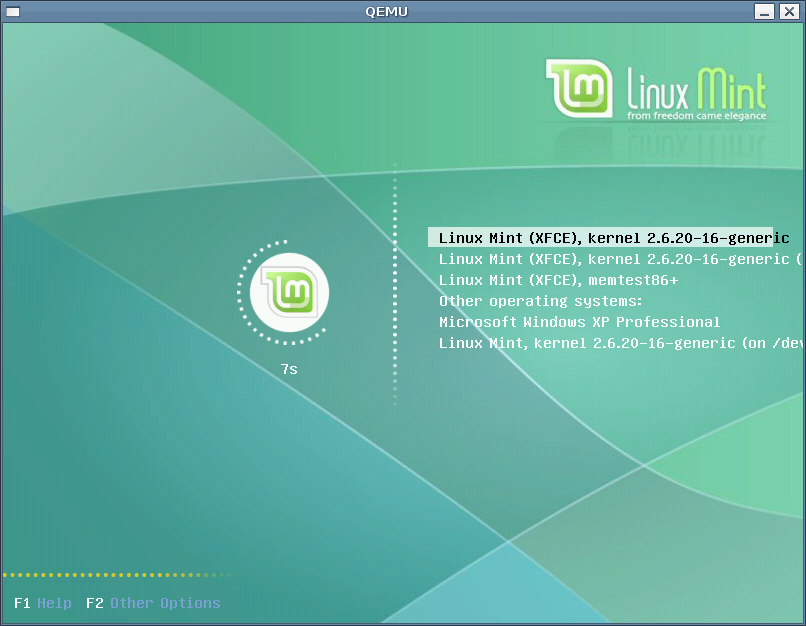Click the 7s countdown text
Image resolution: width=806 pixels, height=626 pixels.
pos(289,369)
